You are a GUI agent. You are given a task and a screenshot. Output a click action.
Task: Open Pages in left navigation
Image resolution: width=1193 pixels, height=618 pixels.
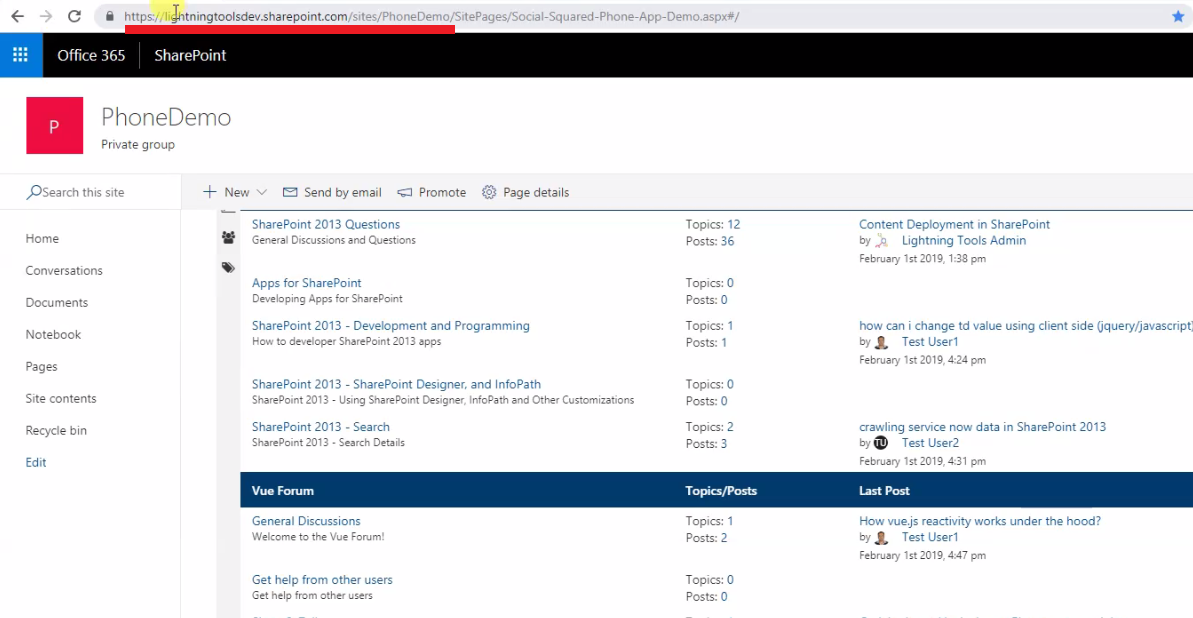coord(41,366)
